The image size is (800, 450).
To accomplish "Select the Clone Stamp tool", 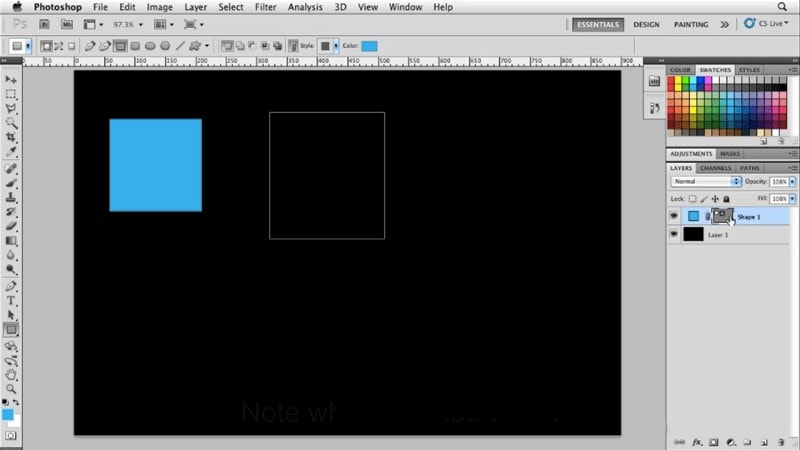I will click(11, 197).
